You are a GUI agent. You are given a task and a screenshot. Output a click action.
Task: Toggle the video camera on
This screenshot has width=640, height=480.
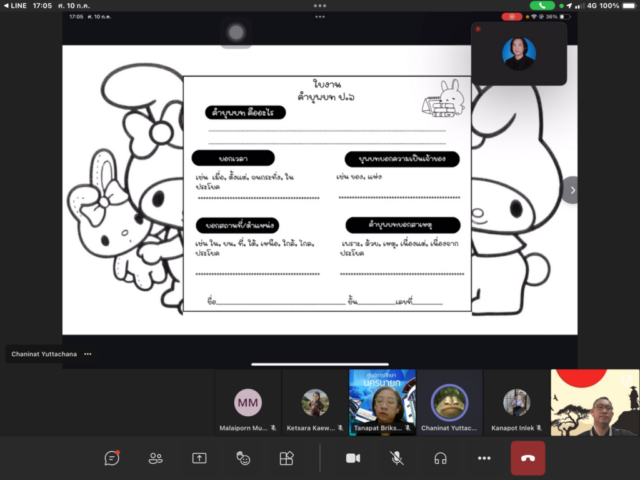(353, 458)
